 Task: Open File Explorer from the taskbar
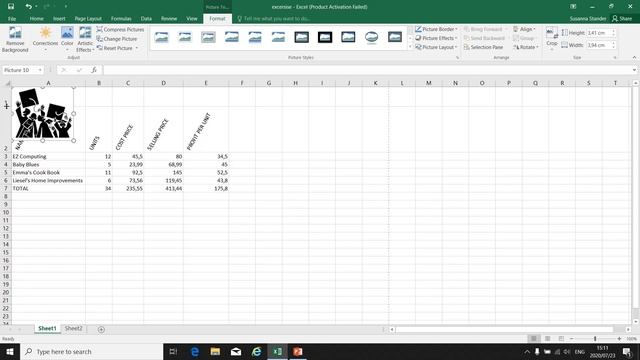[x=215, y=351]
